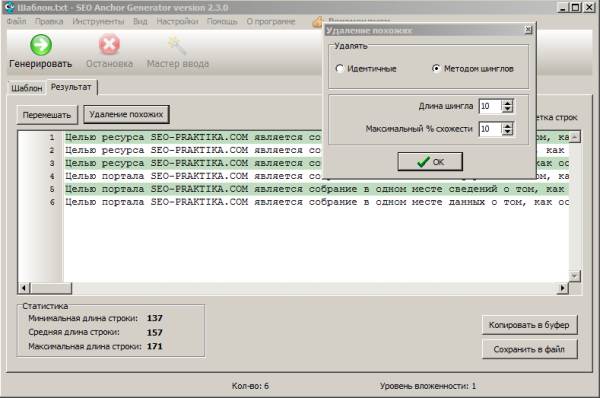Viewport: 600px width, 398px height.
Task: Close the Удаление похожих dialog
Action: pos(528,29)
